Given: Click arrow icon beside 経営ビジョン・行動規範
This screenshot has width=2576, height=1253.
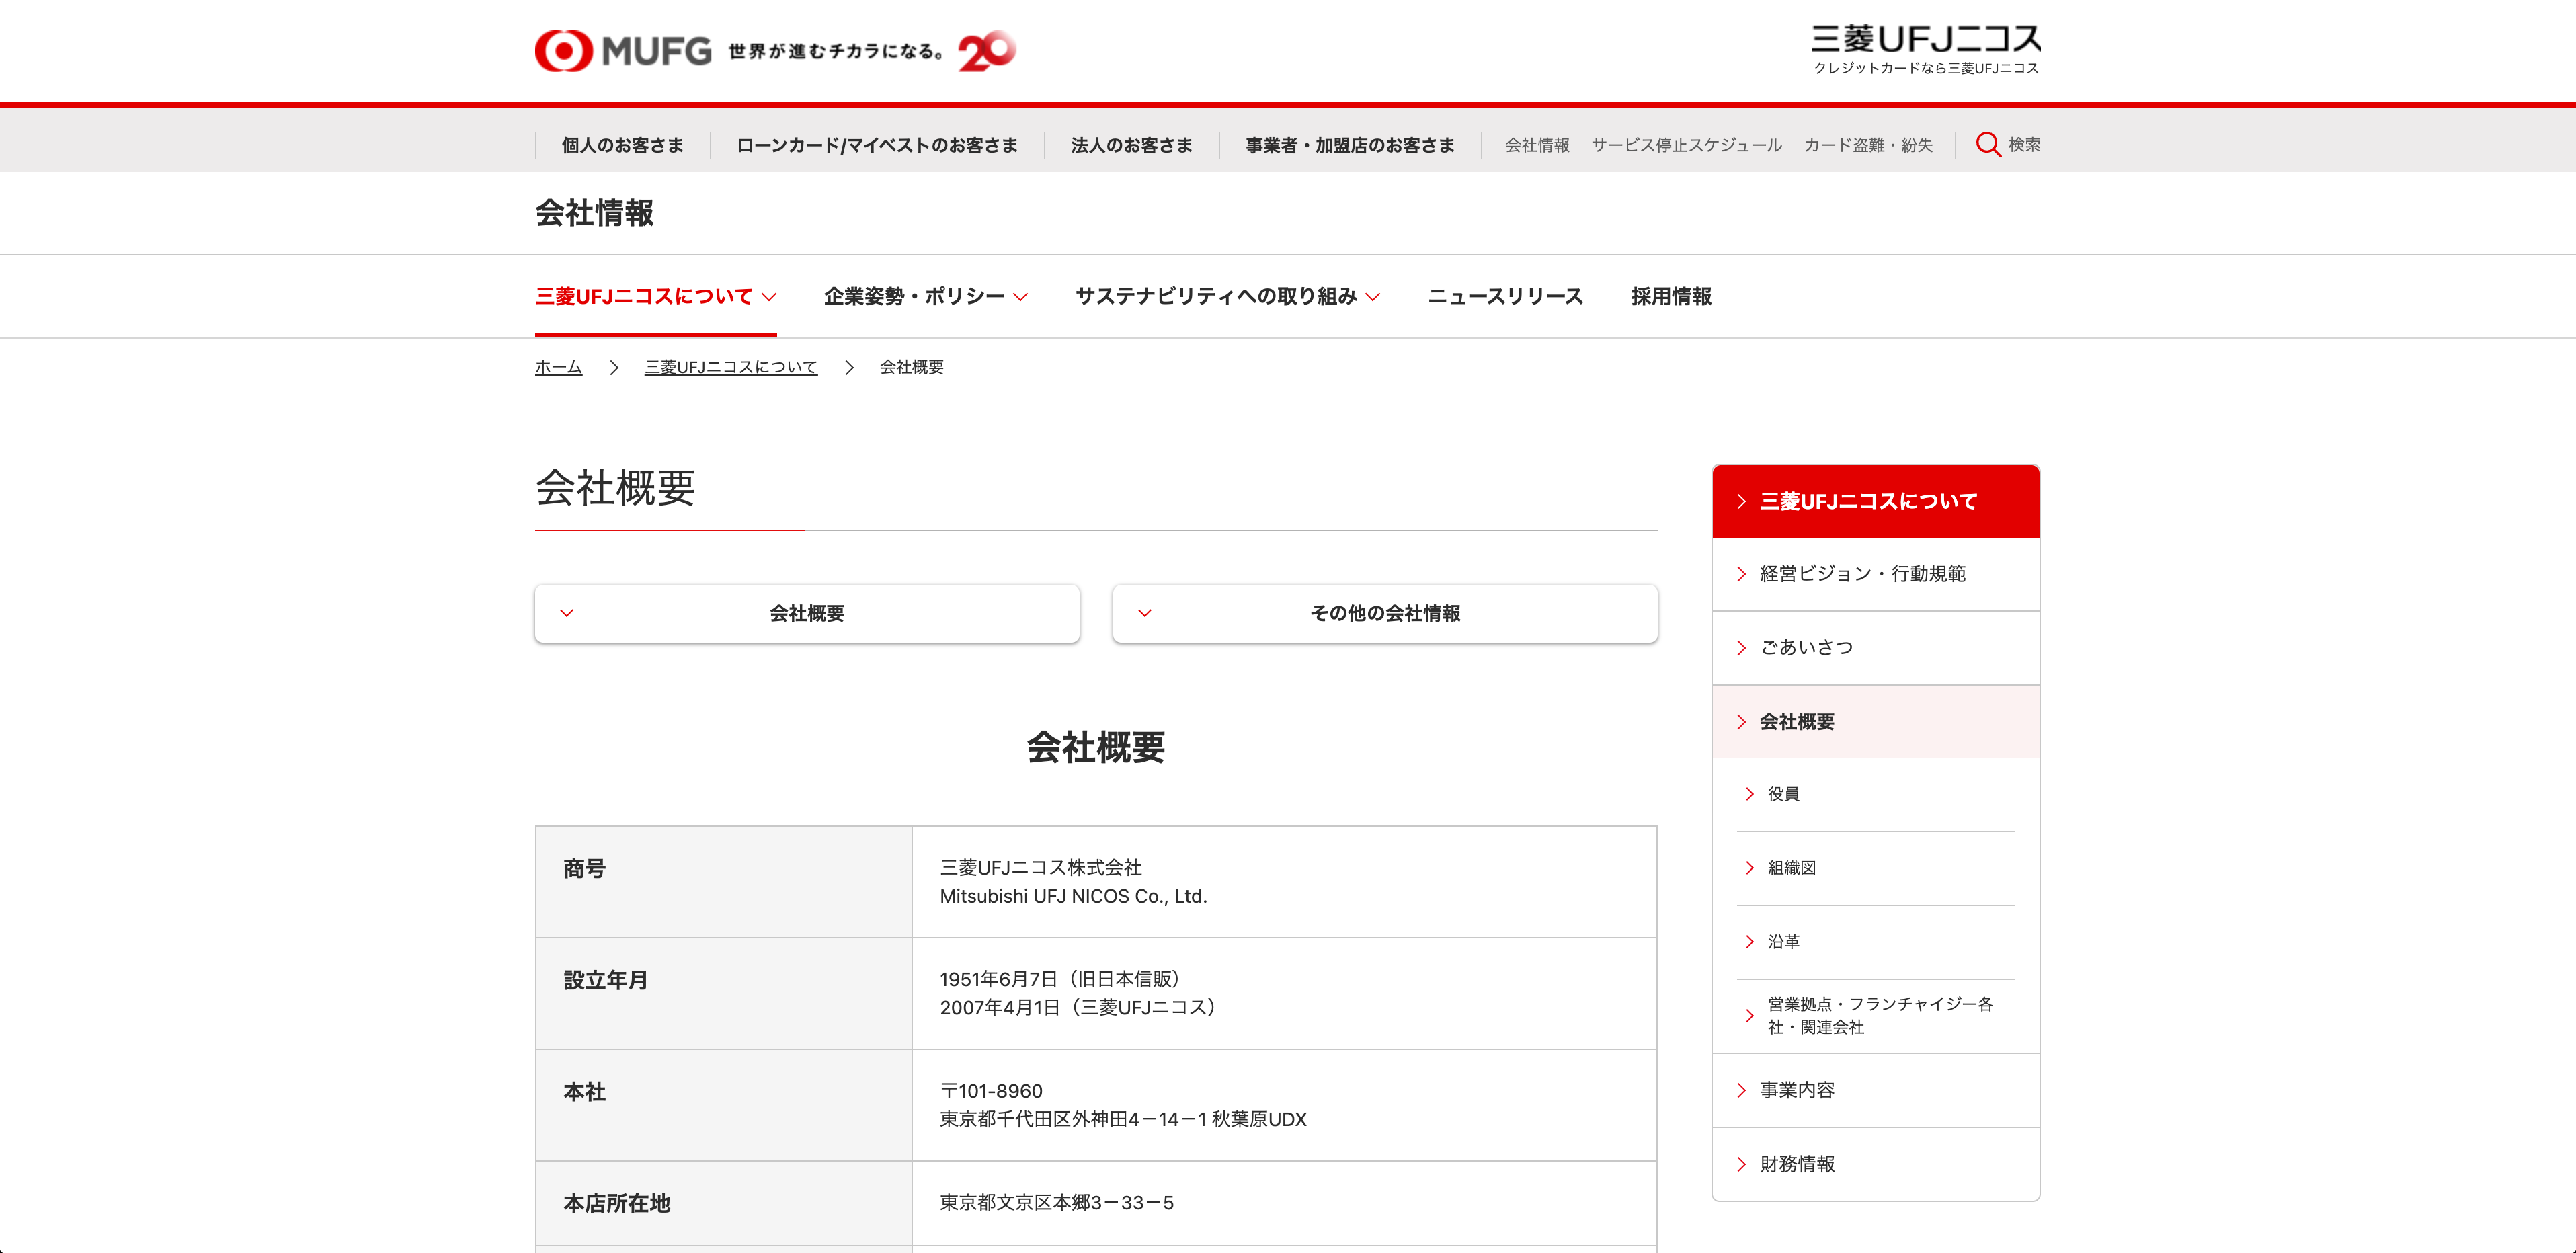Looking at the screenshot, I should coord(1741,574).
